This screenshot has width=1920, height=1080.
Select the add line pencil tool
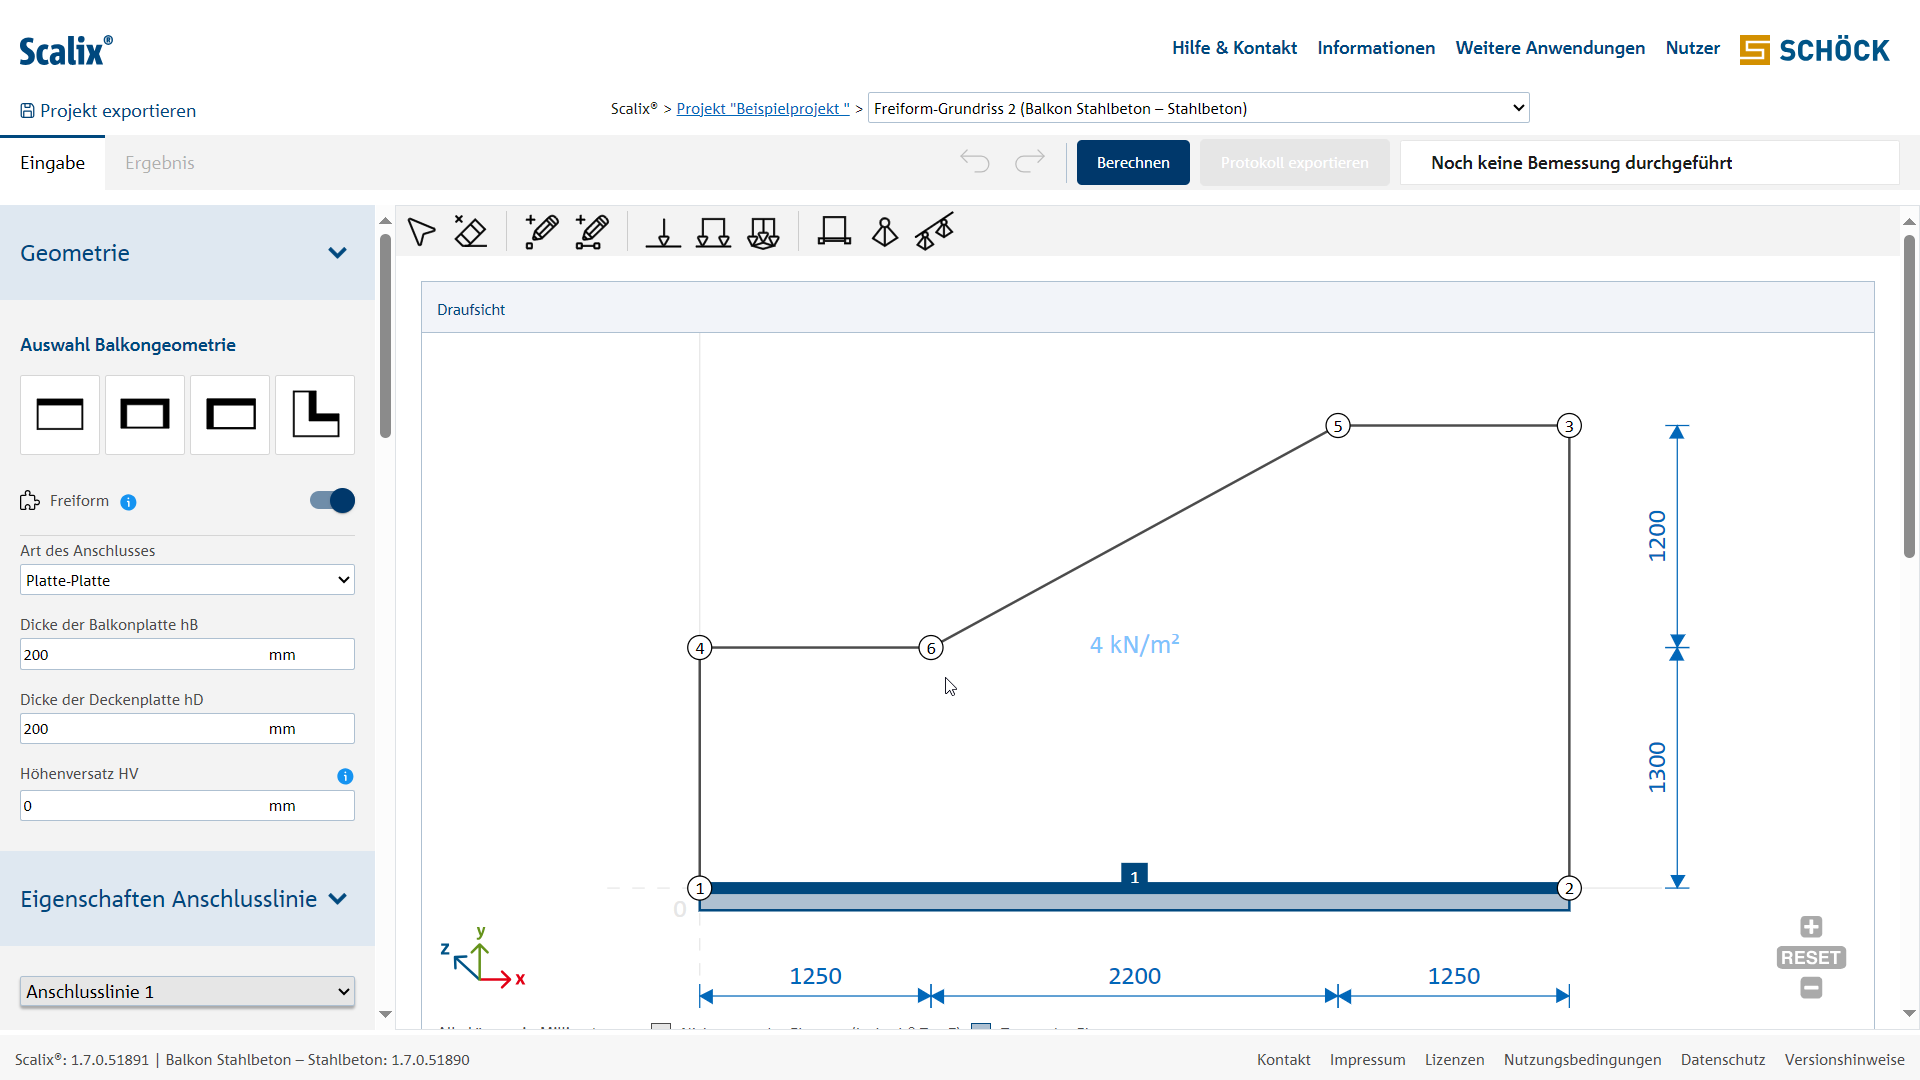click(x=591, y=232)
